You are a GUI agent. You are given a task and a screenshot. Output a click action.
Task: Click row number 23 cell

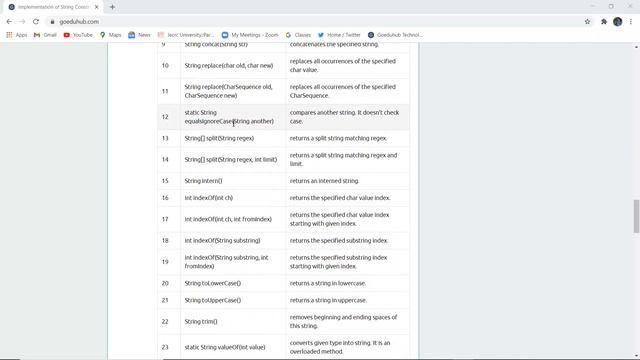click(169, 347)
